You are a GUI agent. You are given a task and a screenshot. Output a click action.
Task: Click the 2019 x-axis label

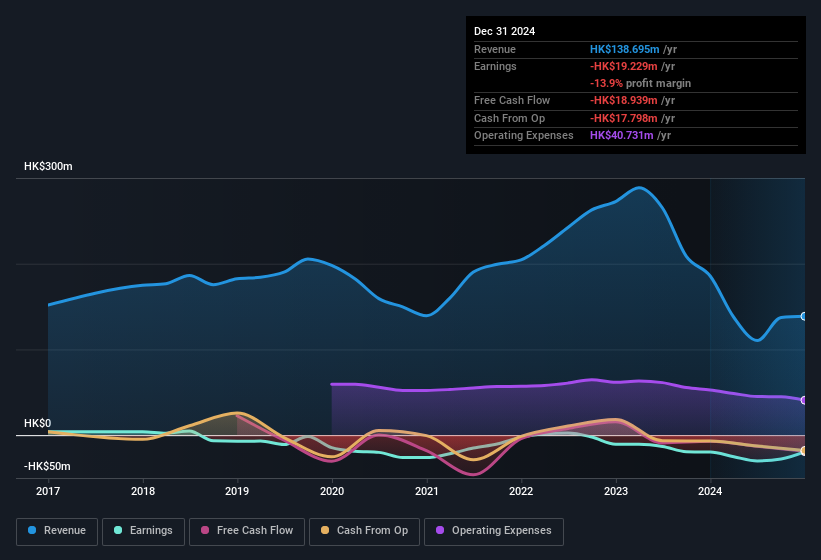(237, 491)
